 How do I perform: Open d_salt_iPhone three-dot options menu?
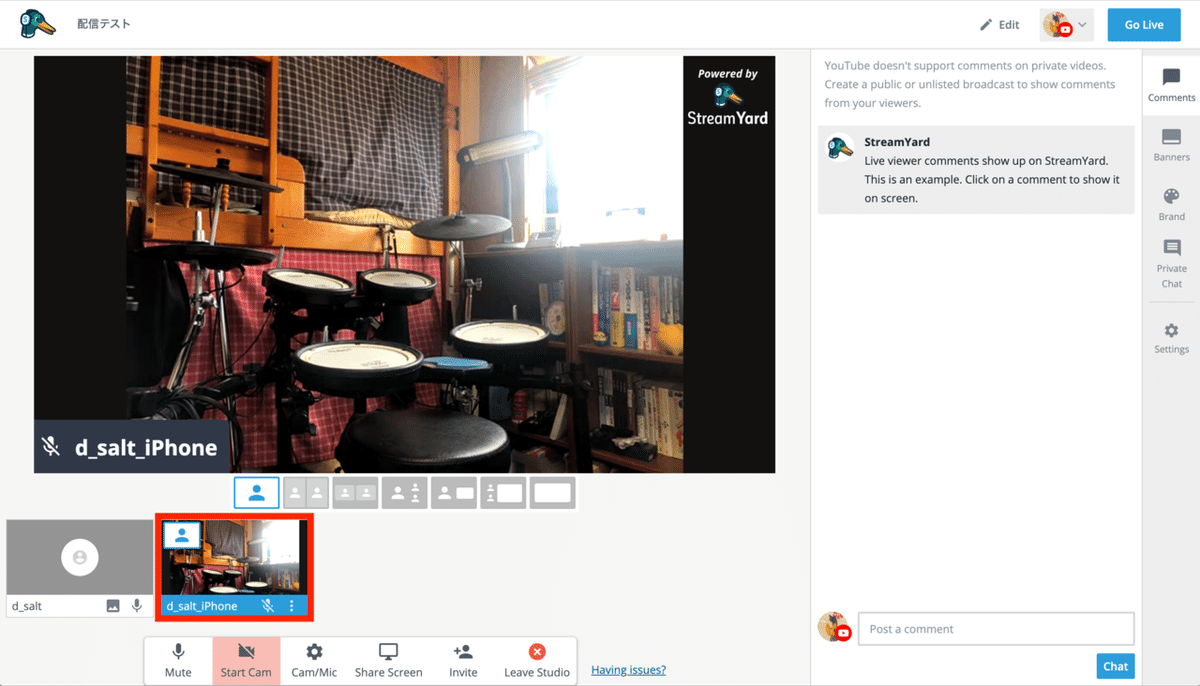click(292, 606)
